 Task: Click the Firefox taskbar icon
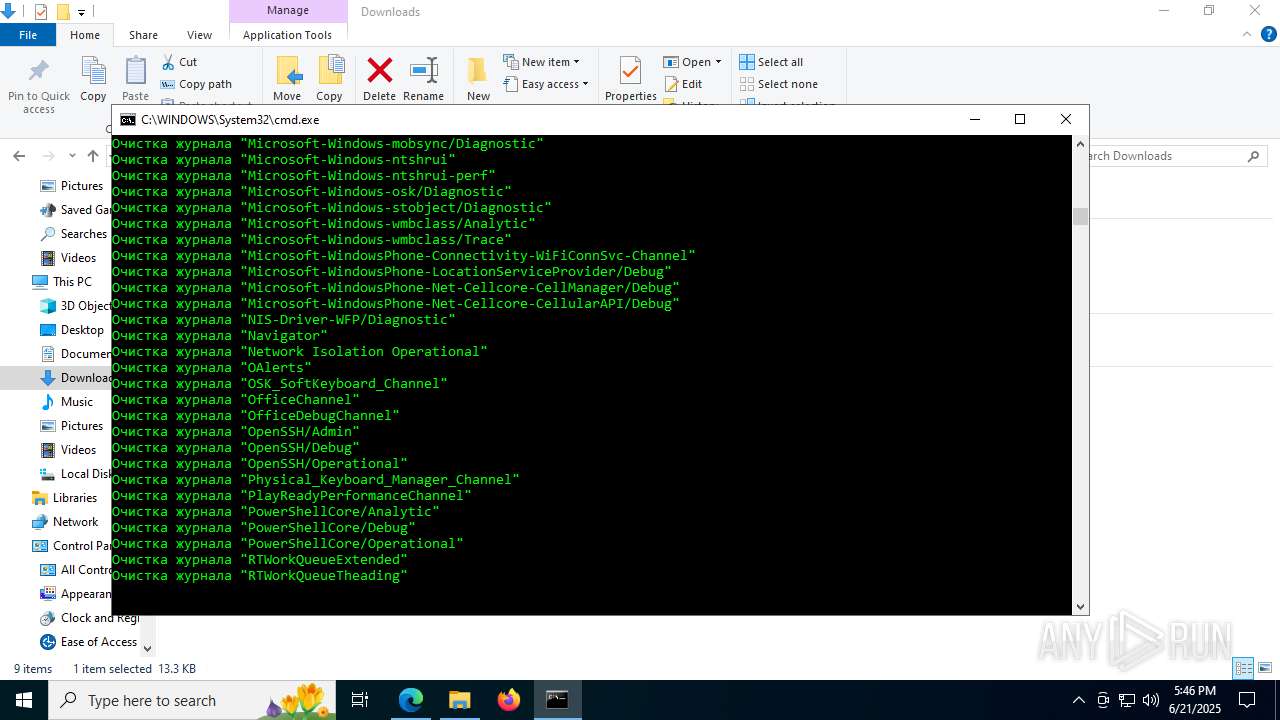coord(509,700)
